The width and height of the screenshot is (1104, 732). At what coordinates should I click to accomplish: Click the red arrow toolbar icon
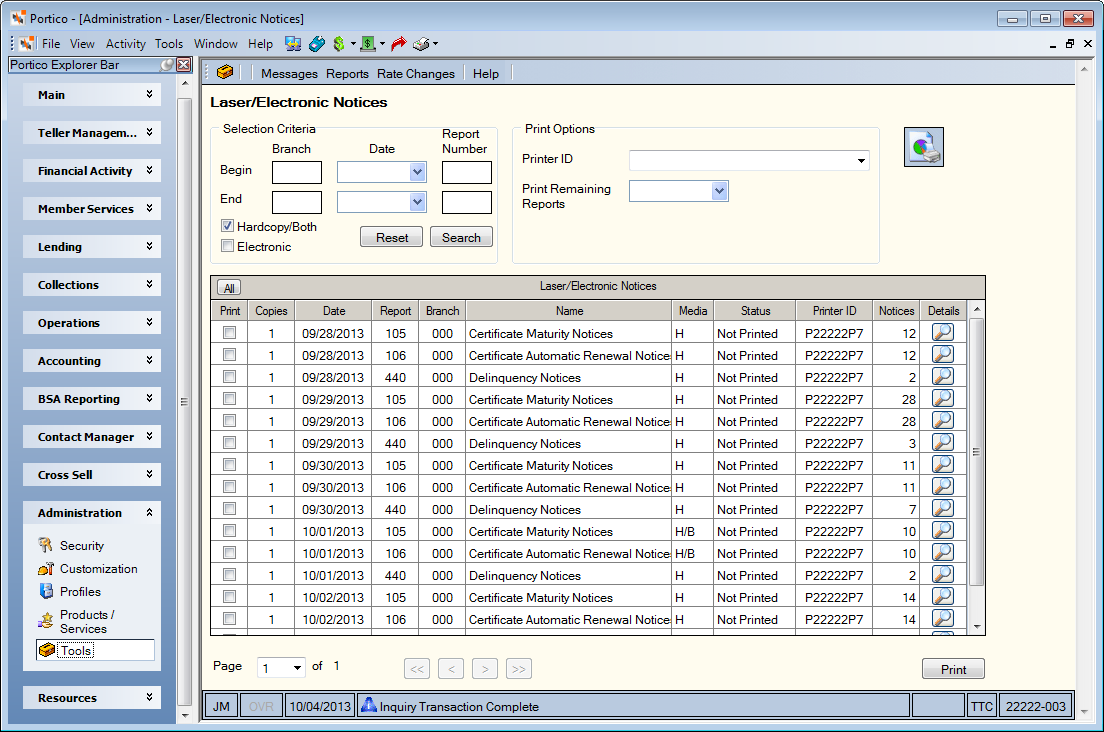click(399, 44)
